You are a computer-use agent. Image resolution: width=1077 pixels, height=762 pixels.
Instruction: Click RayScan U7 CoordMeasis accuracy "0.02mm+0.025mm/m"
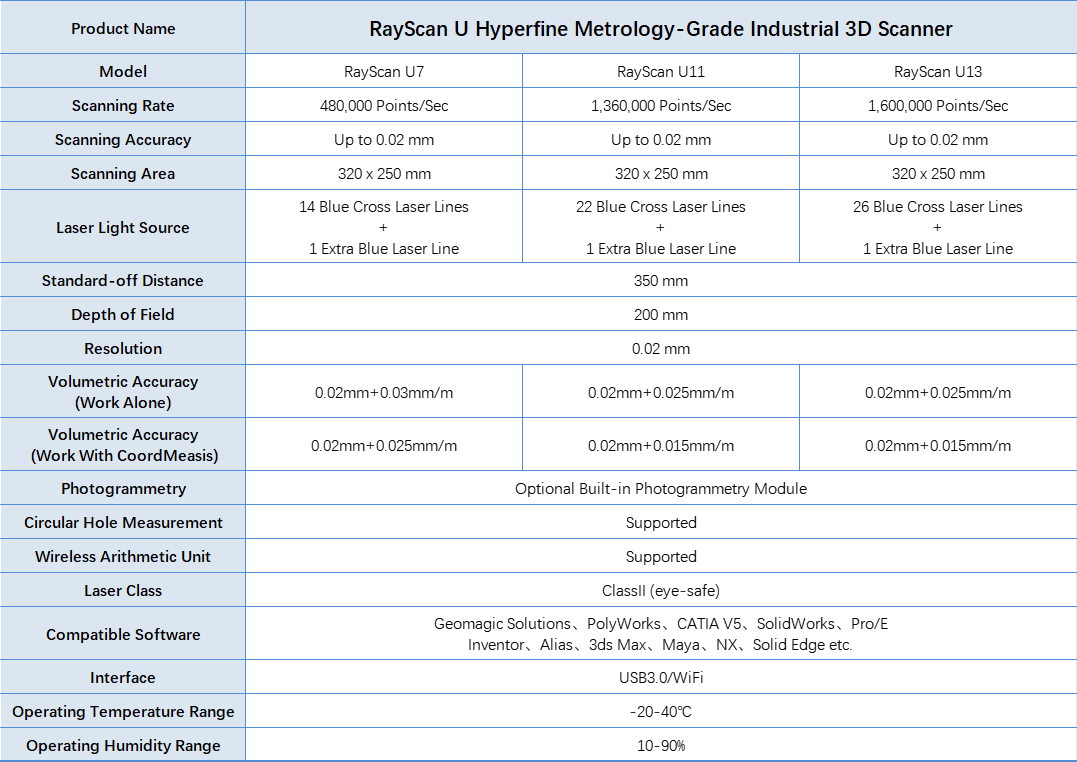point(384,445)
